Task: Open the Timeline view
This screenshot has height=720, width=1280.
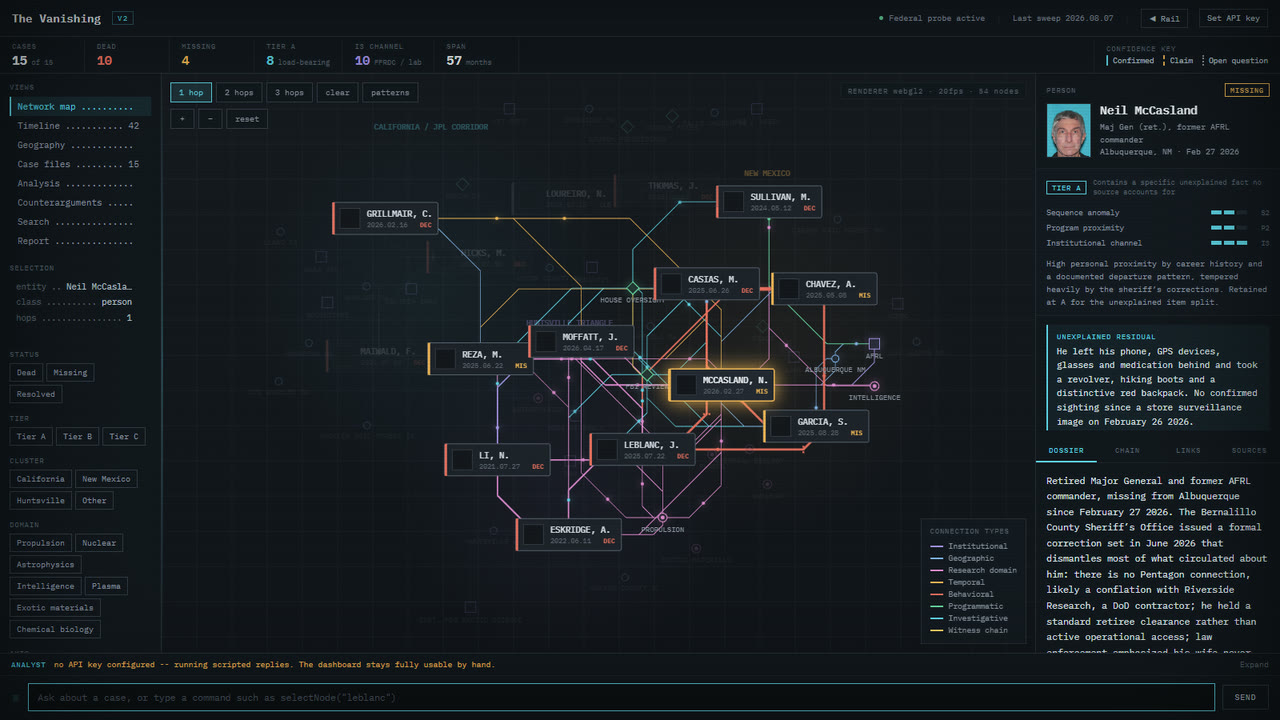Action: click(78, 126)
